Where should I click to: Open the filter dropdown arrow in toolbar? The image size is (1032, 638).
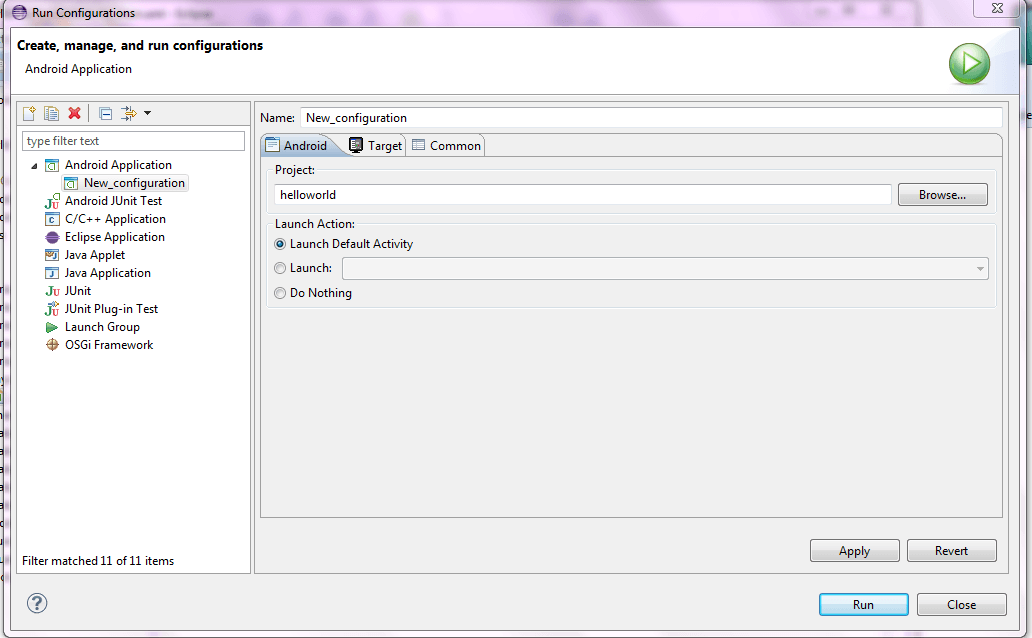[147, 113]
